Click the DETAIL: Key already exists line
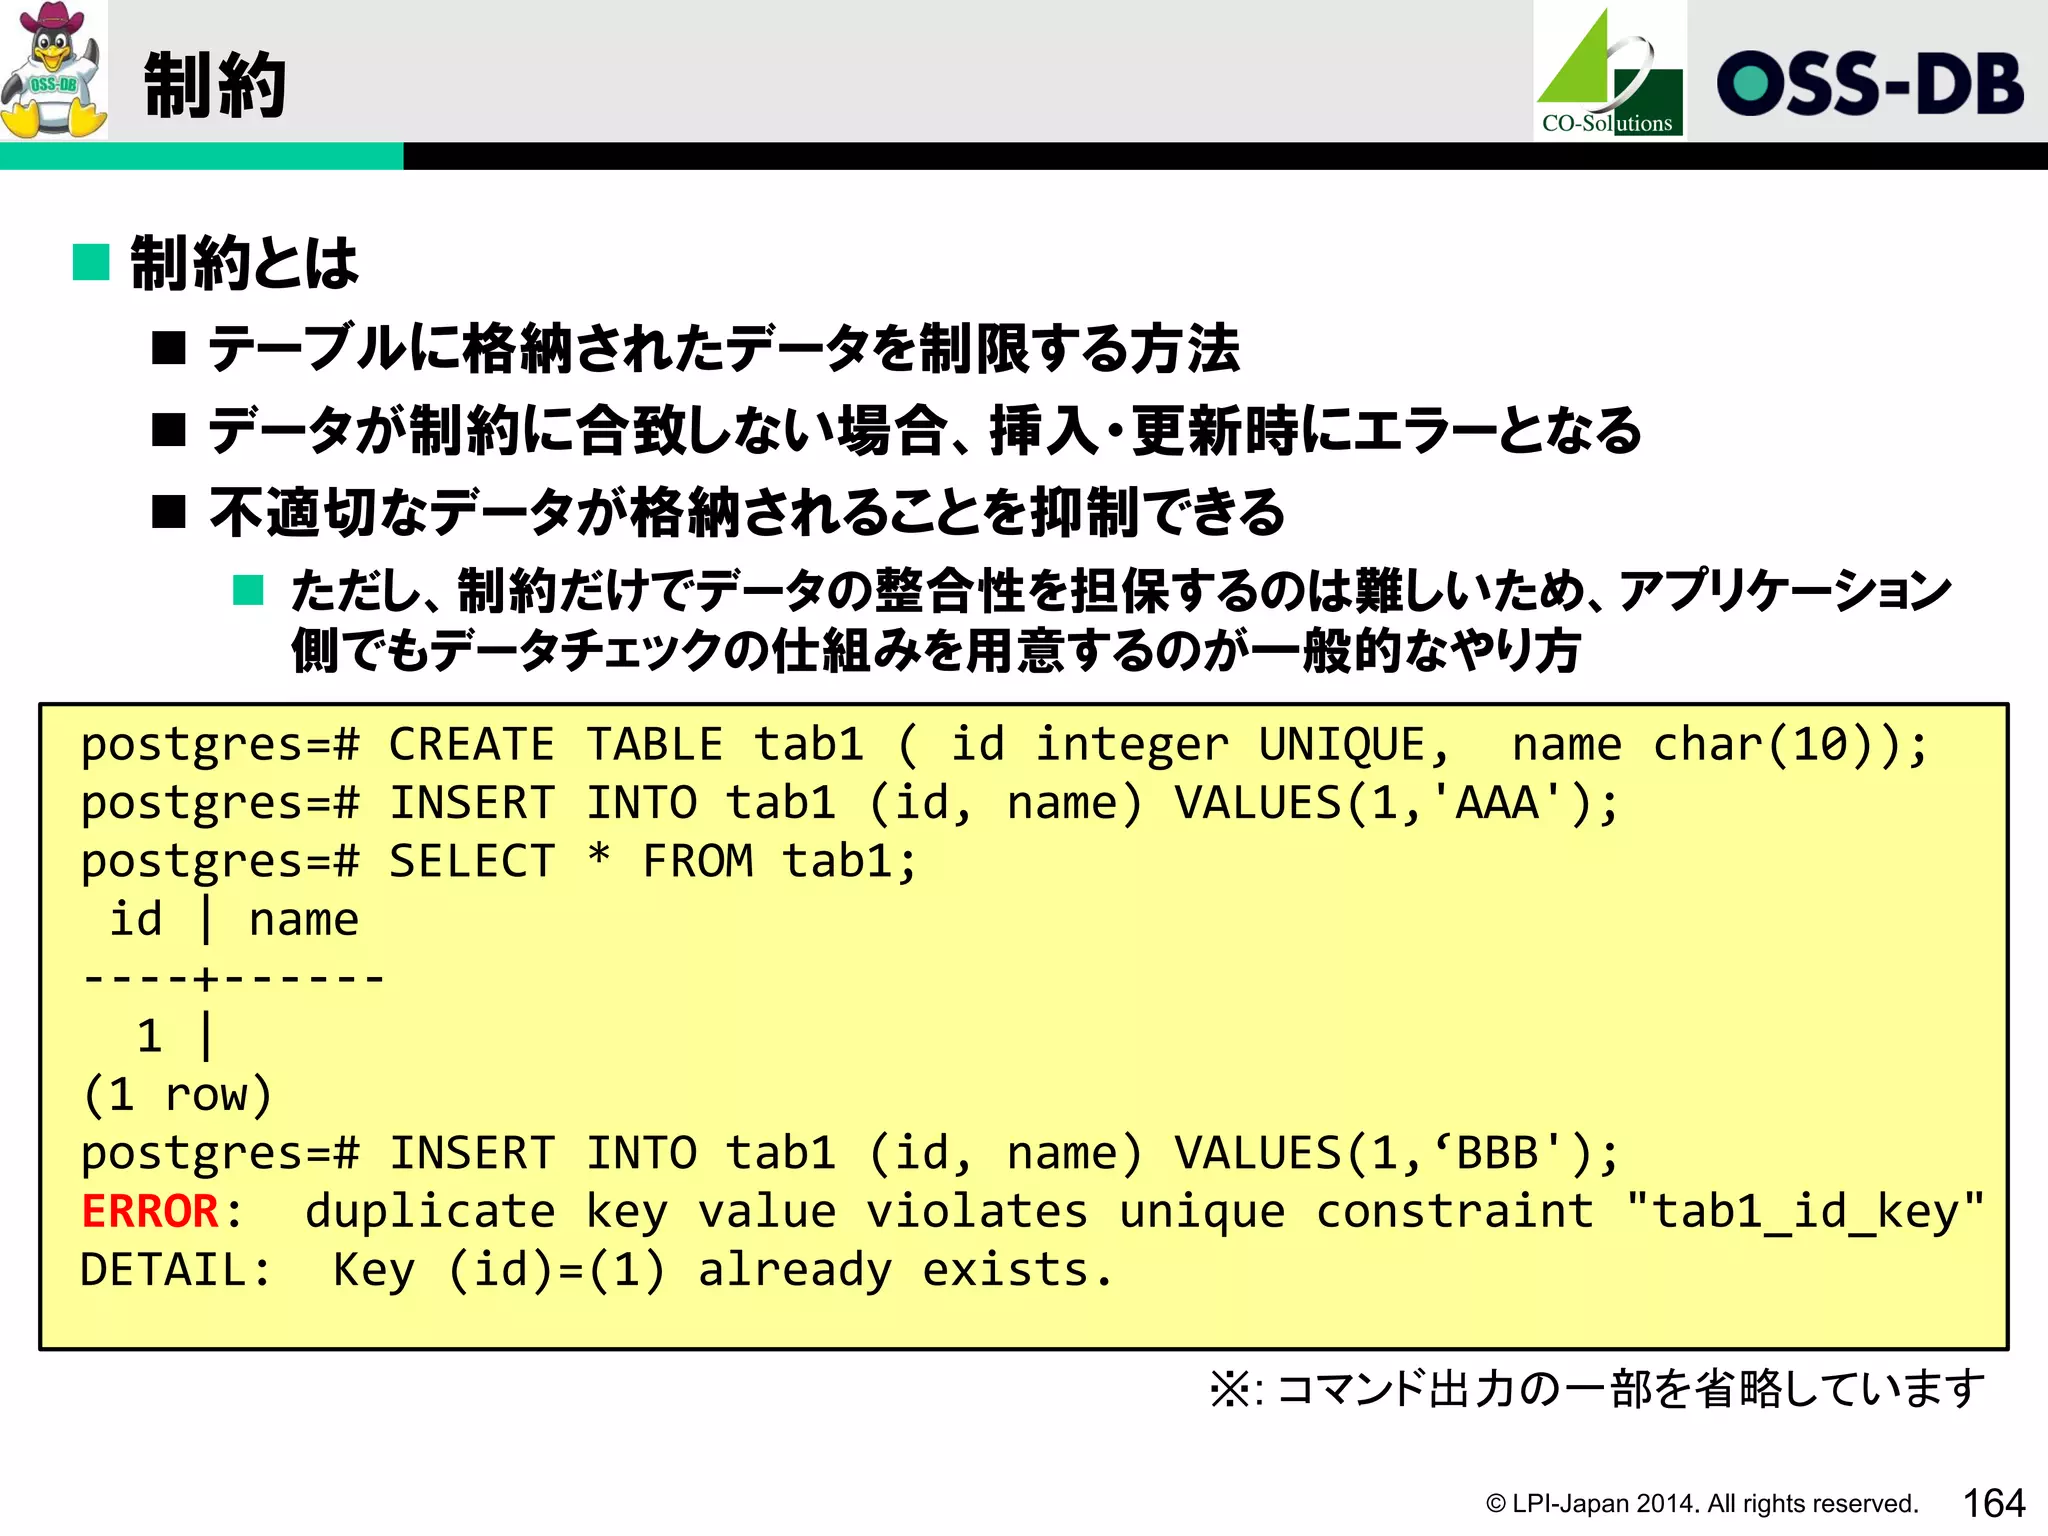This screenshot has width=2048, height=1536. (596, 1271)
